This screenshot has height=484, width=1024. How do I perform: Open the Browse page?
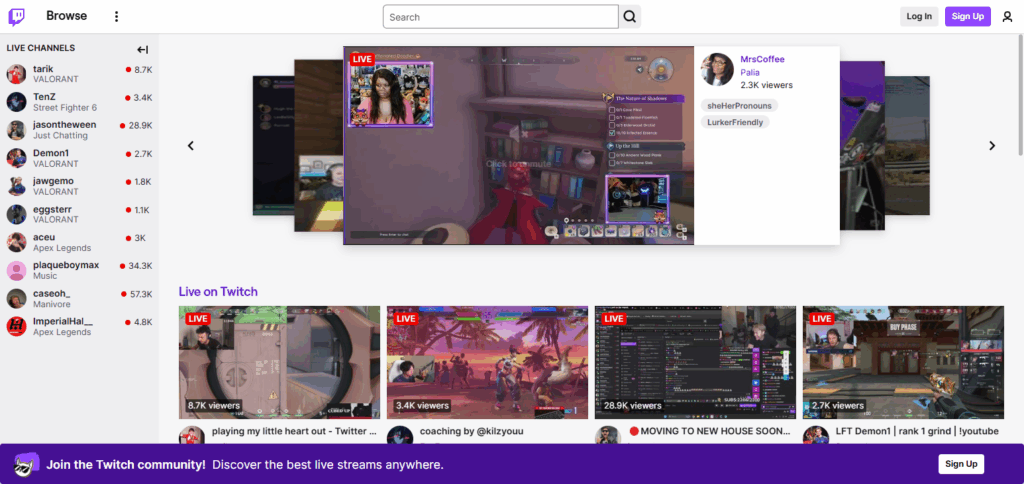coord(67,16)
